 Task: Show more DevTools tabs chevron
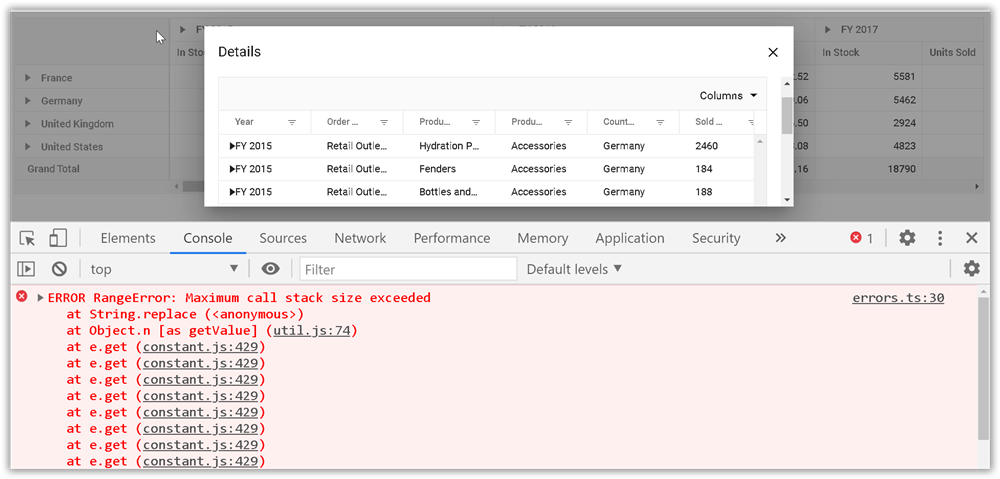point(780,238)
